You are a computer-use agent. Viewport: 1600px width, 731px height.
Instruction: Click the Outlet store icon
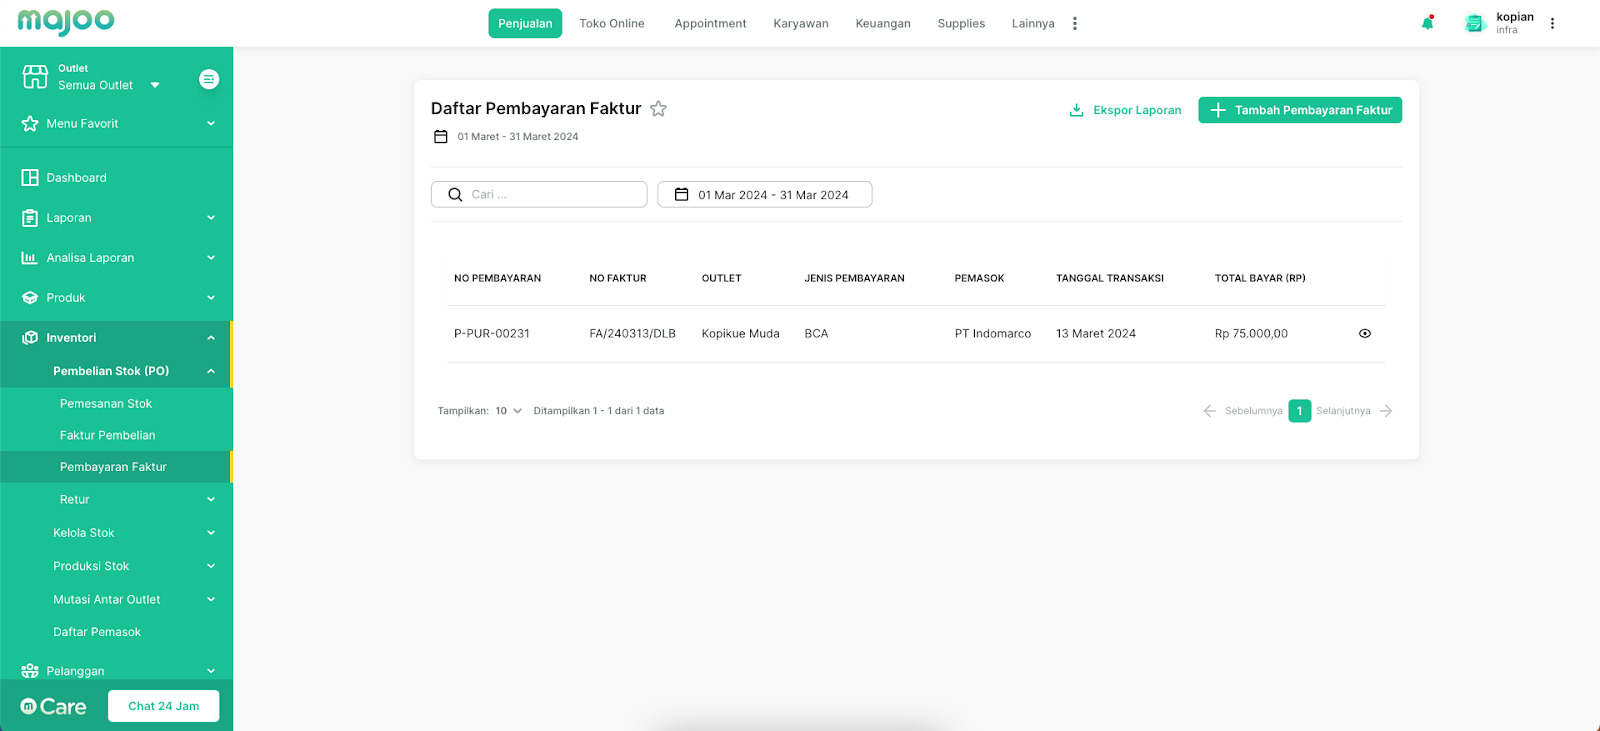pyautogui.click(x=35, y=77)
